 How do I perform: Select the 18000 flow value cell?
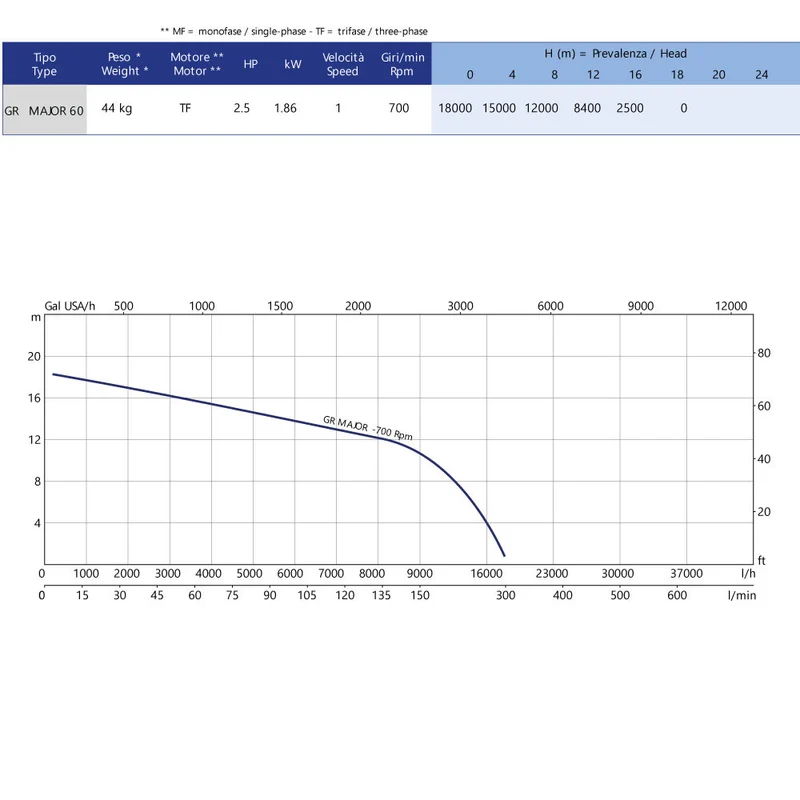tap(455, 108)
